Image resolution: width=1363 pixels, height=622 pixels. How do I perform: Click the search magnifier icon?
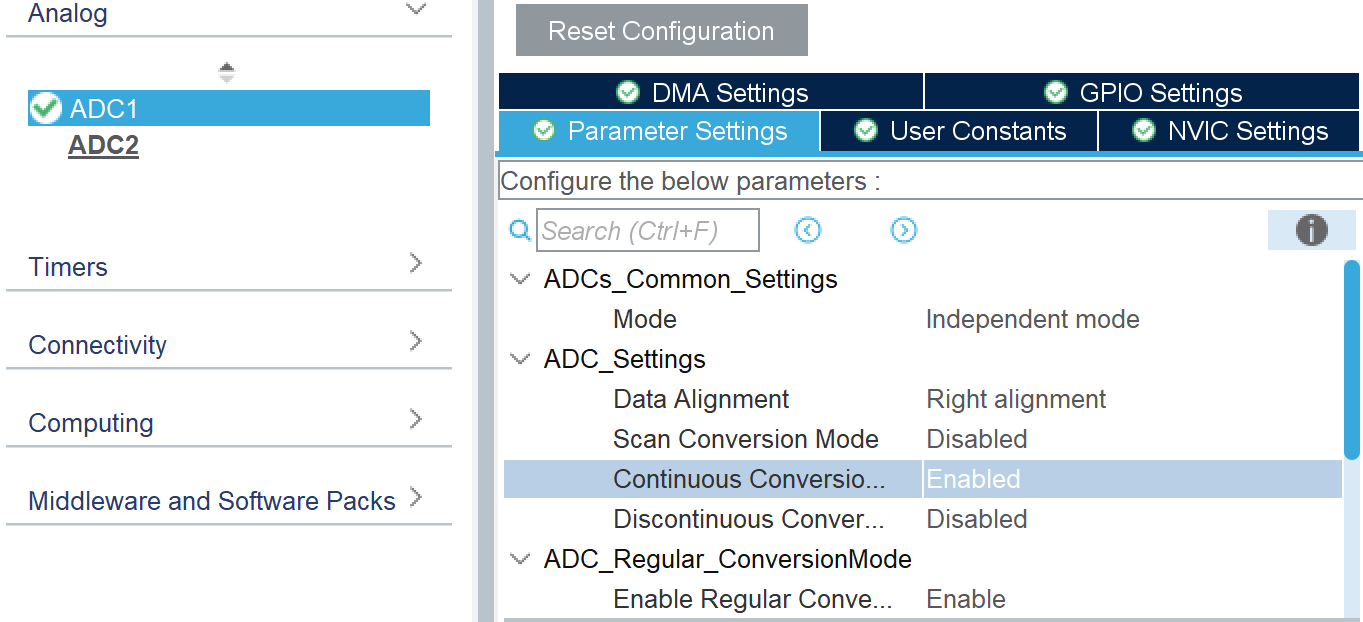point(520,231)
